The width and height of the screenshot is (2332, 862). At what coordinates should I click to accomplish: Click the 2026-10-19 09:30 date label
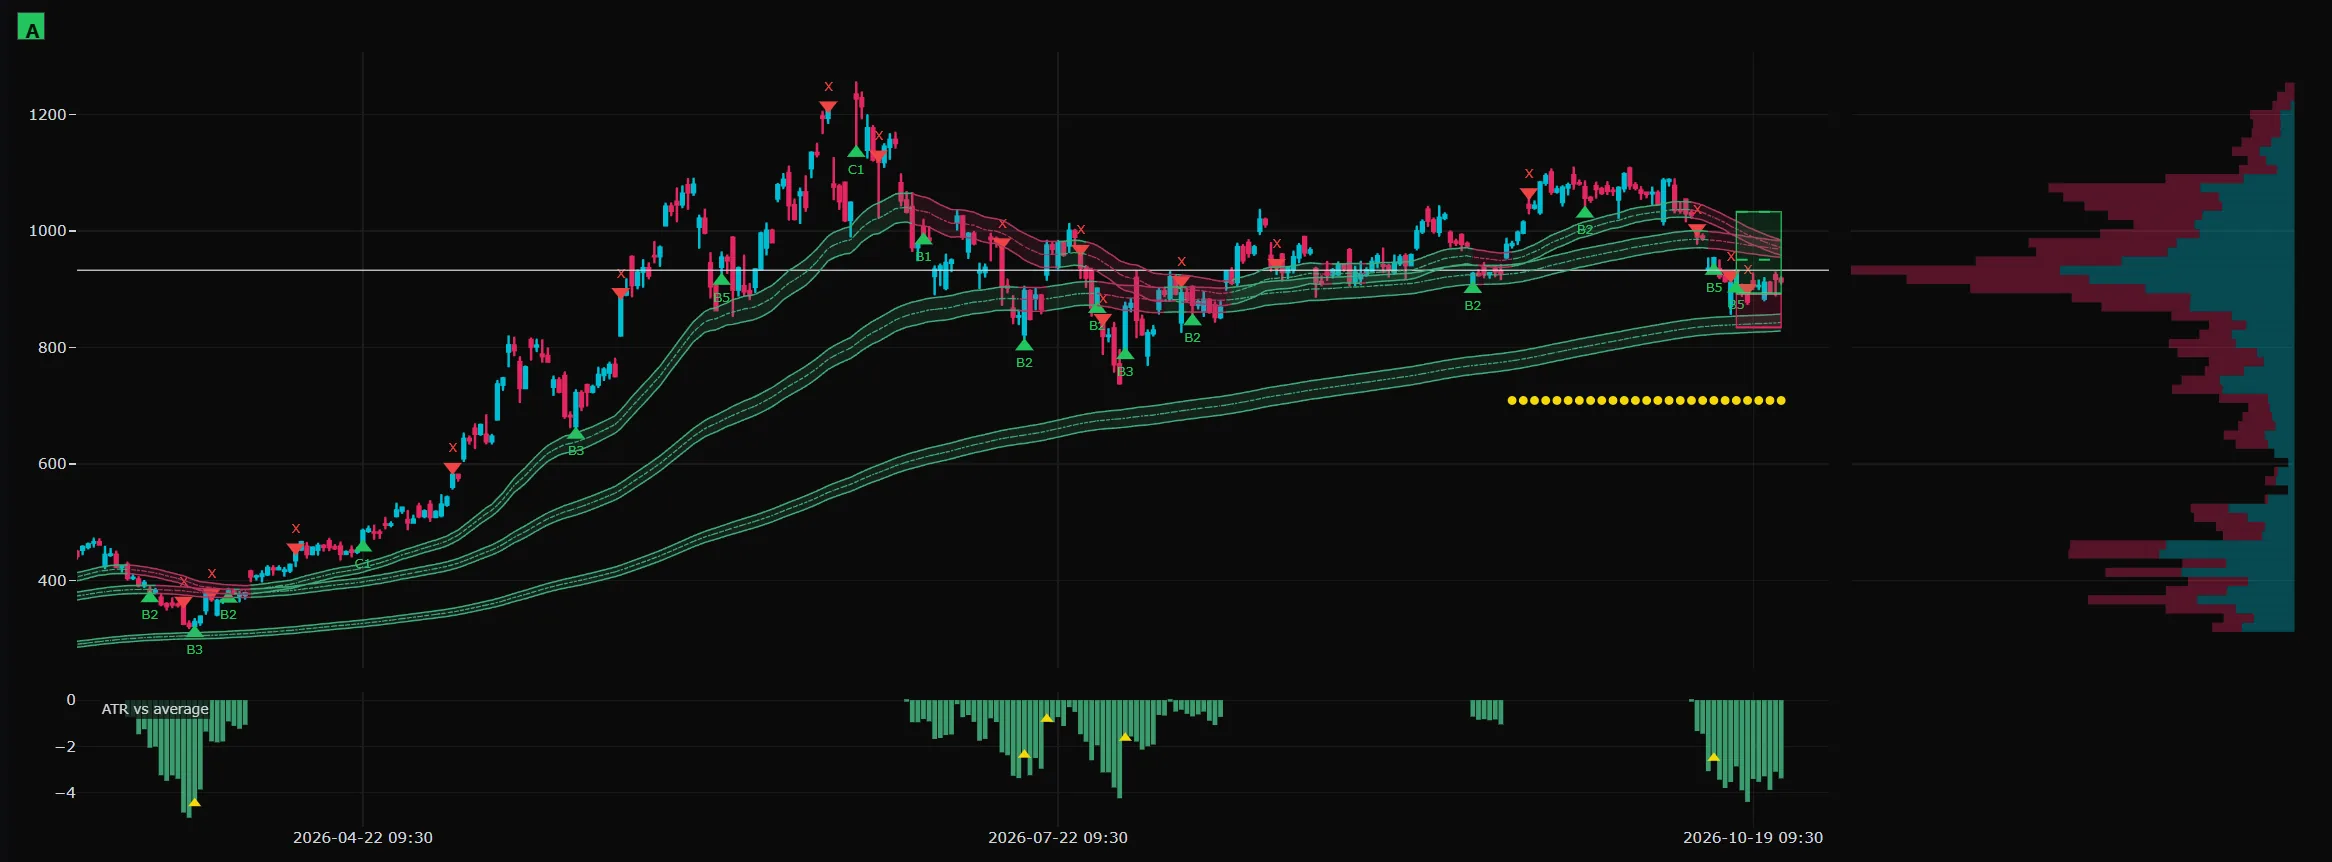(x=1753, y=838)
